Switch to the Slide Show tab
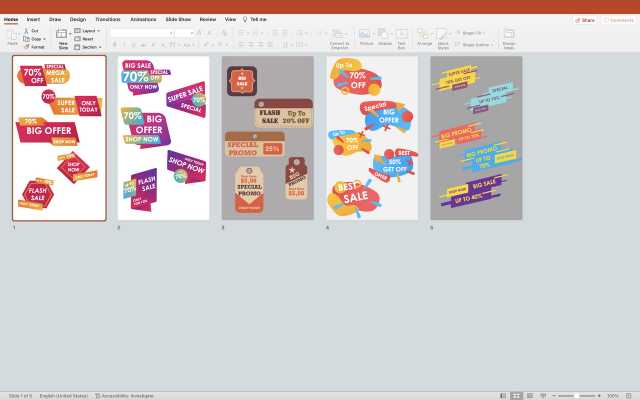640x400 pixels. click(179, 19)
